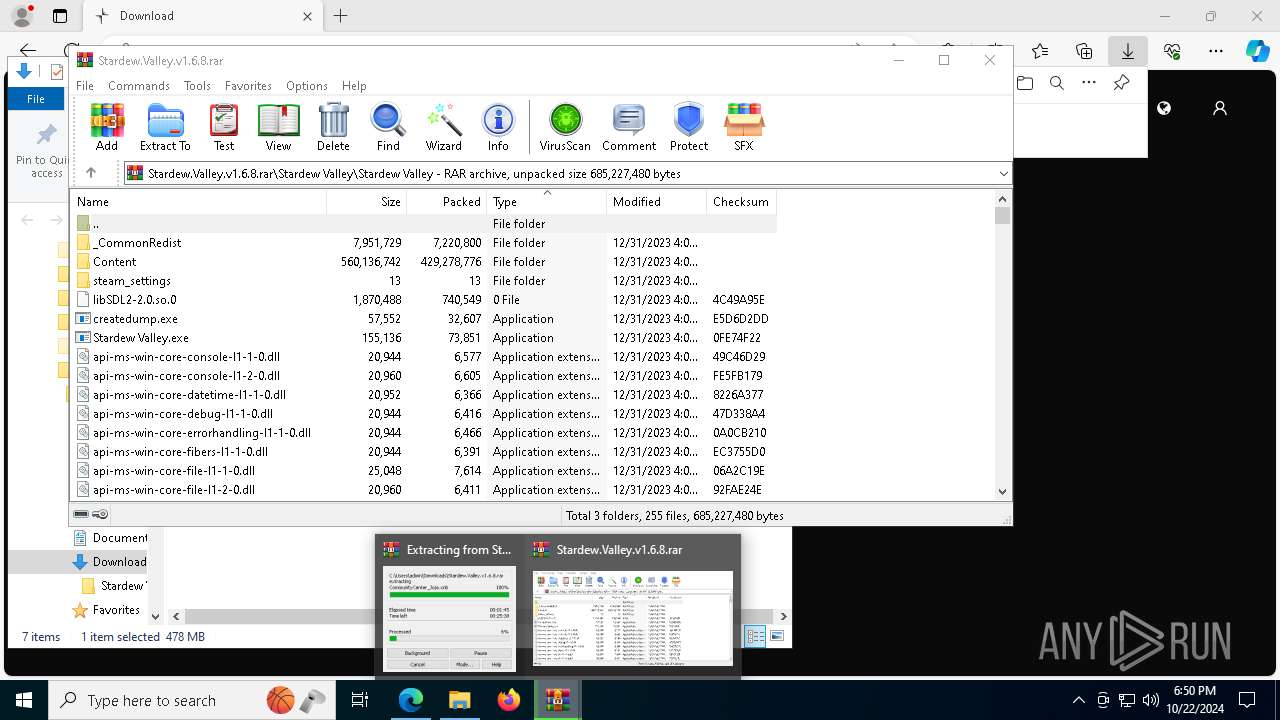Viewport: 1280px width, 720px height.
Task: Sort by the Type column header
Action: (547, 202)
